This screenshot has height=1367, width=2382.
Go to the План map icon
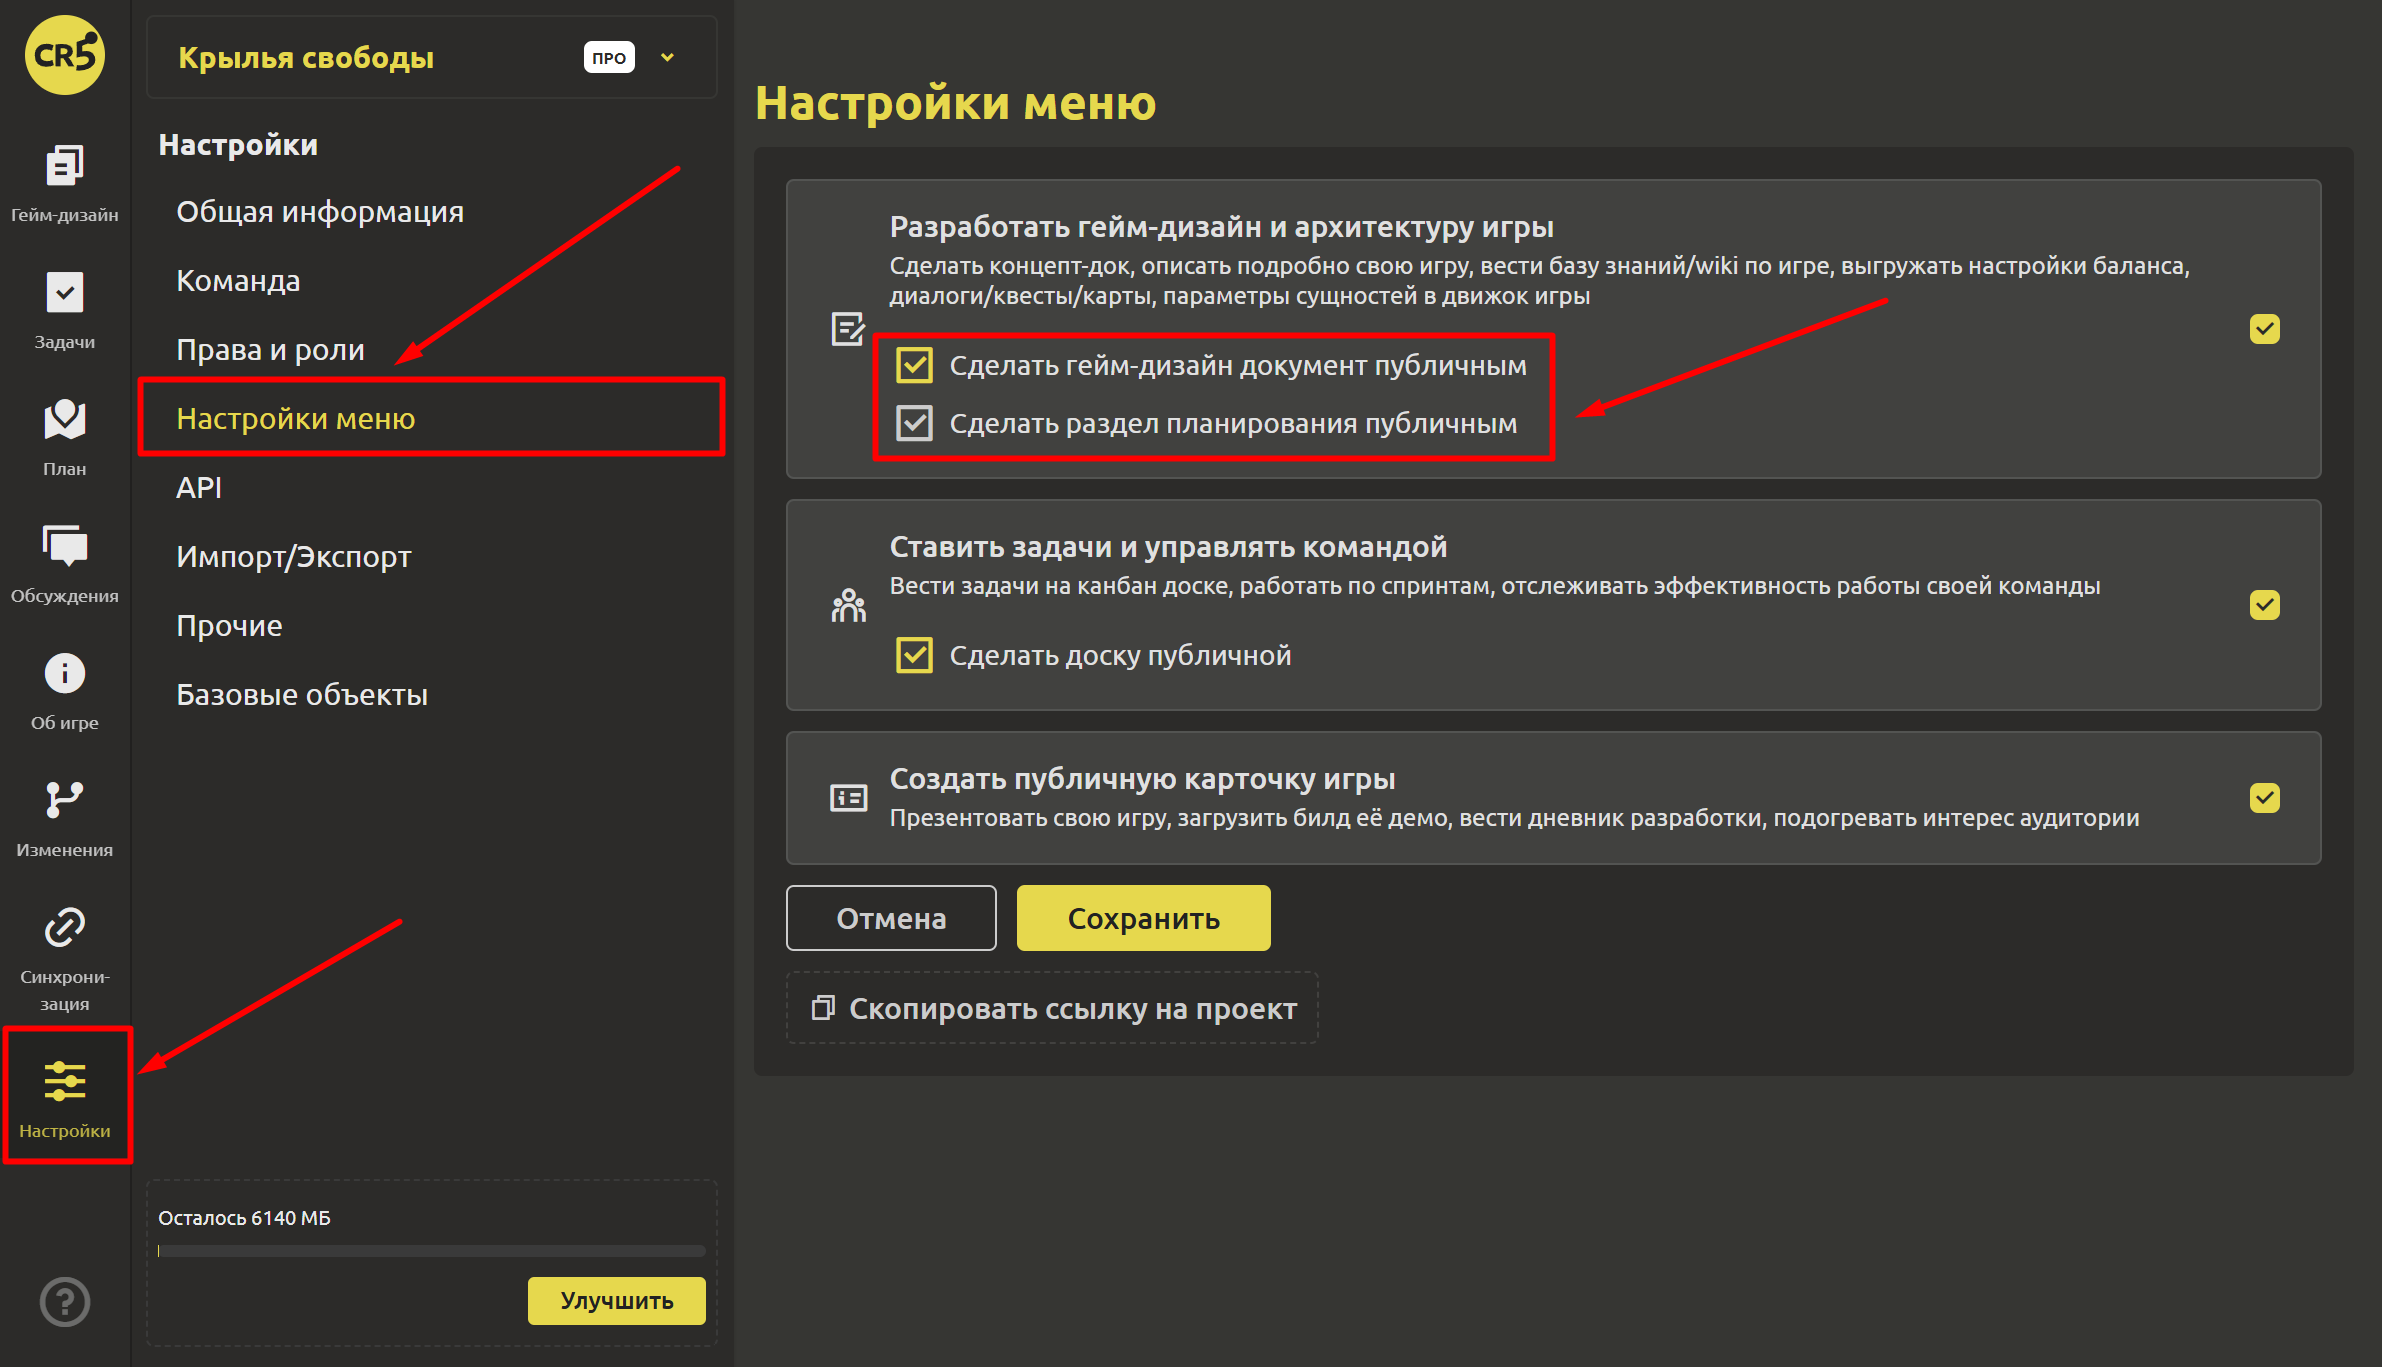pos(64,436)
